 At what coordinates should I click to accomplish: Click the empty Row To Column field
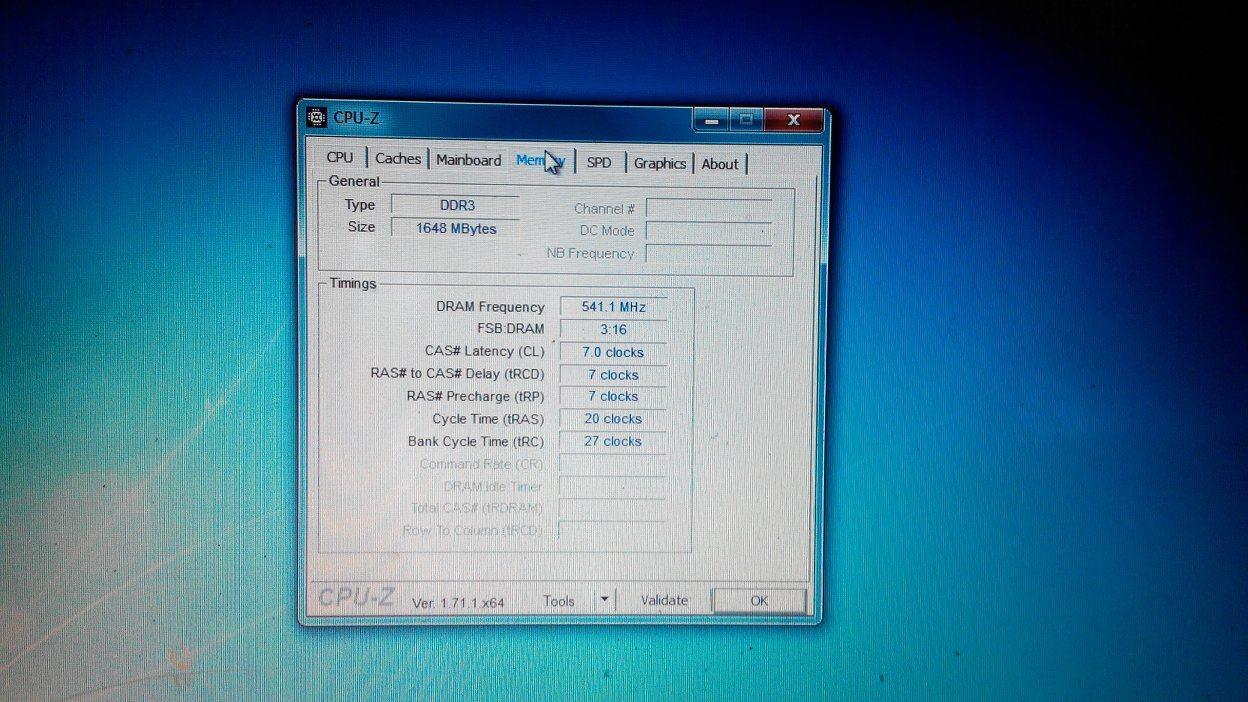(x=612, y=531)
